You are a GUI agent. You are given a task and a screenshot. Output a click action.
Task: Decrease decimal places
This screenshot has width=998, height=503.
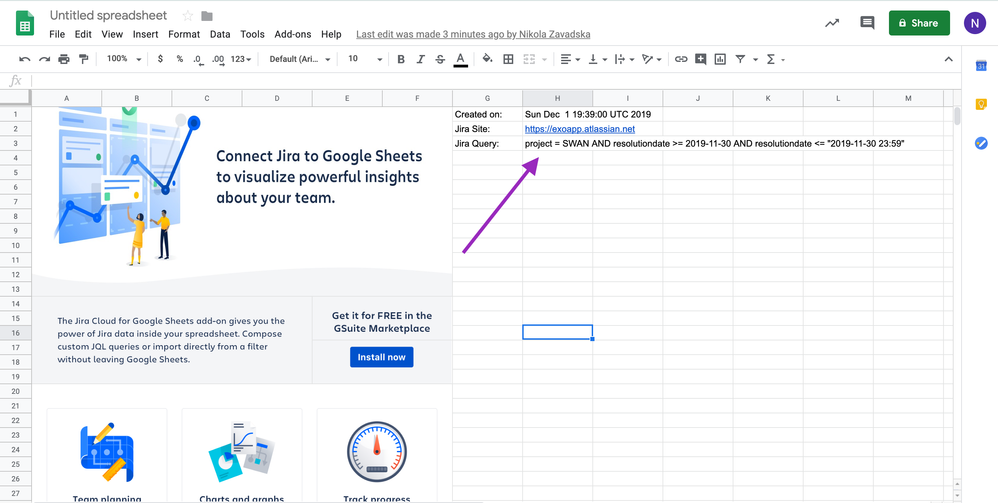[197, 59]
